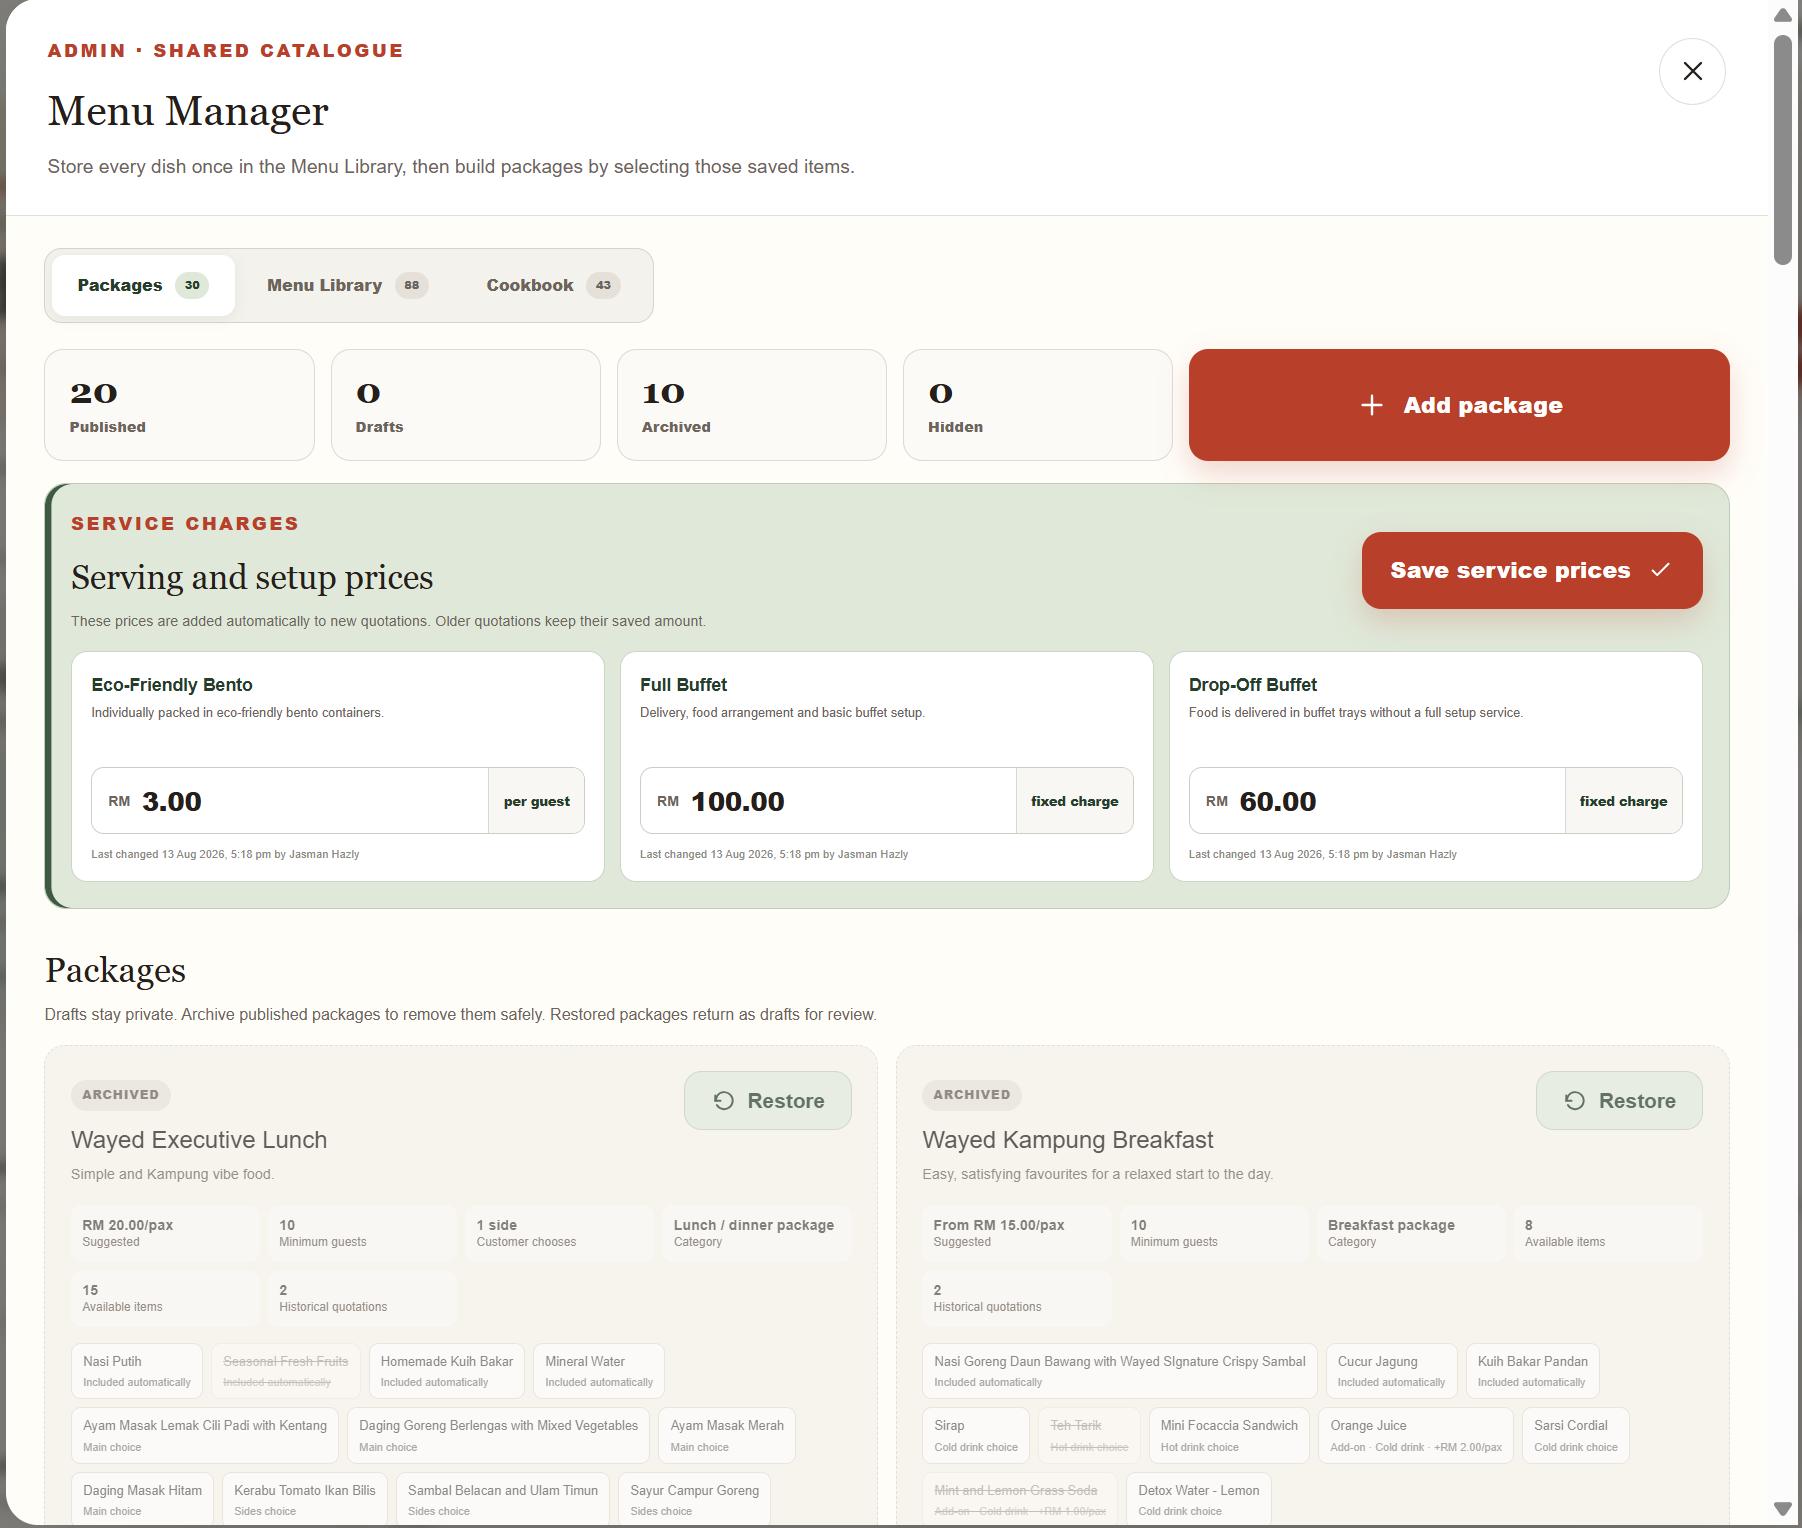1802x1528 pixels.
Task: Select the 0 Hidden stat card
Action: point(1038,405)
